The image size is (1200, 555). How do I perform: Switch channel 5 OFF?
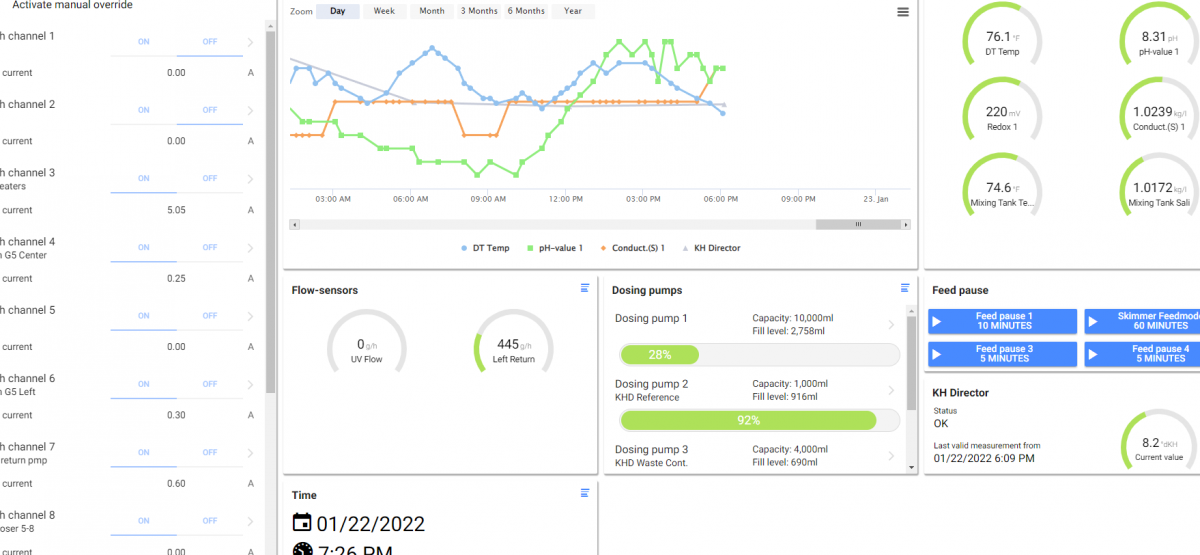(x=209, y=316)
